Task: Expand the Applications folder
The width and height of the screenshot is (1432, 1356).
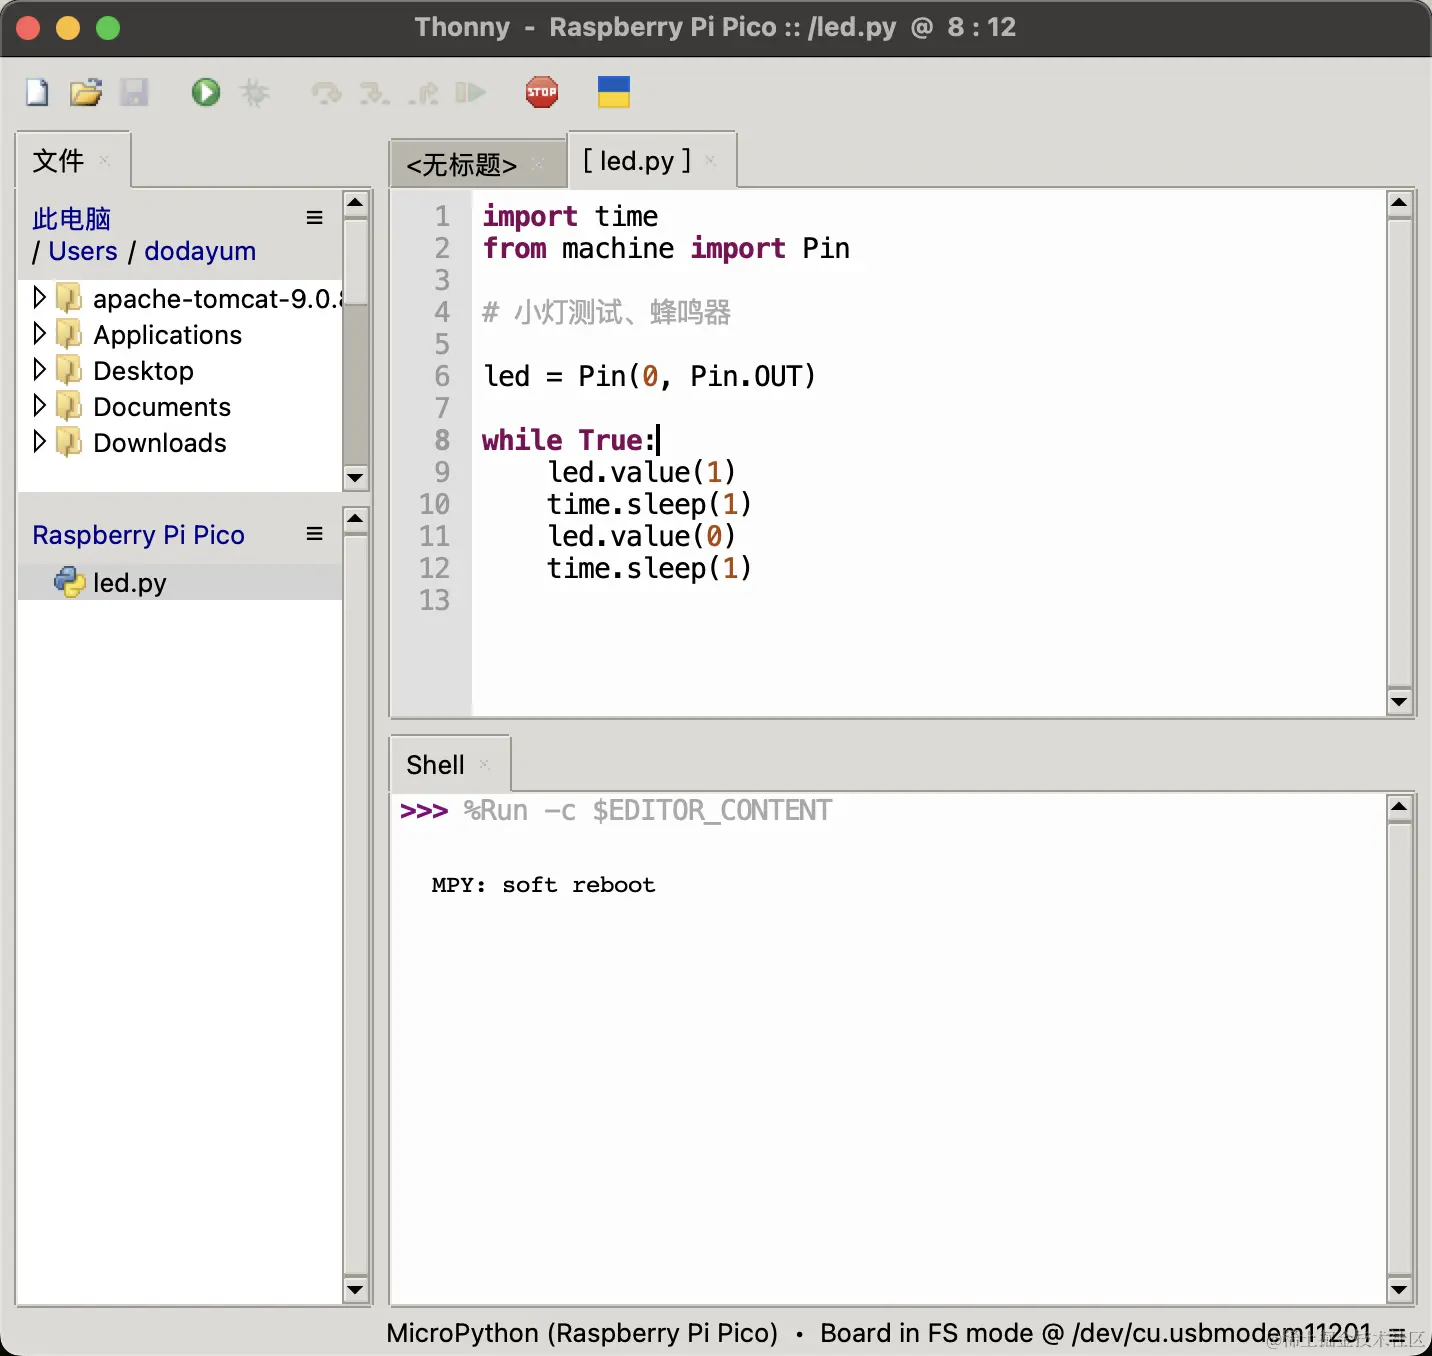Action: [39, 334]
